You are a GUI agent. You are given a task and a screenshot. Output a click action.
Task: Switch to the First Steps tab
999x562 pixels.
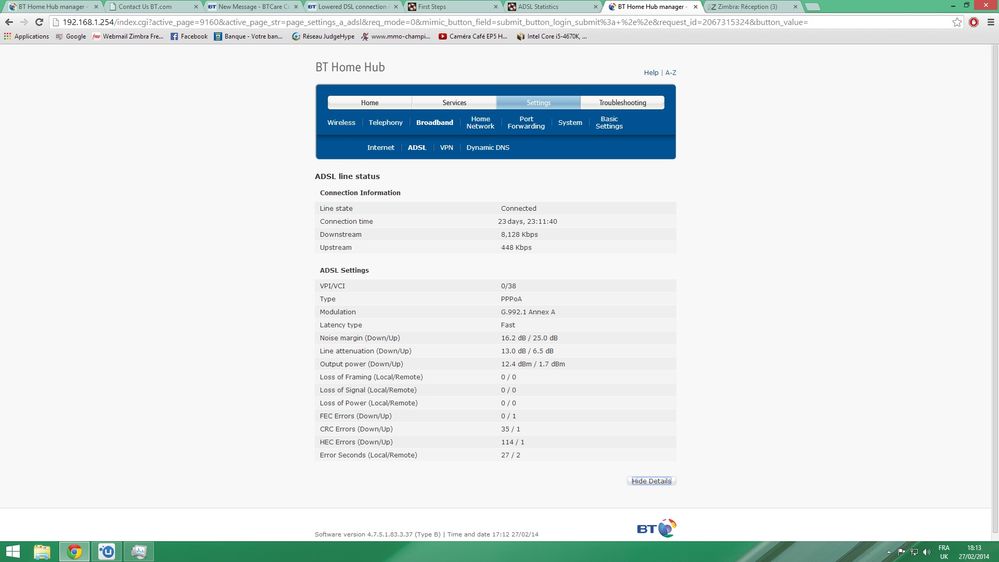point(452,6)
